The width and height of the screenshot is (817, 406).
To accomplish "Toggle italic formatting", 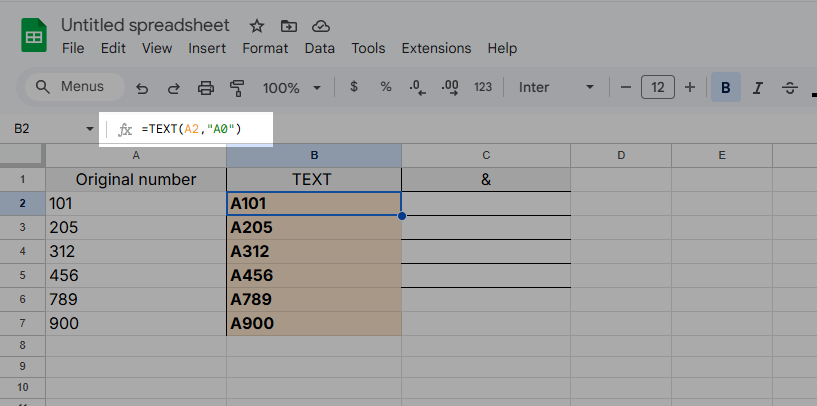I will click(x=758, y=87).
